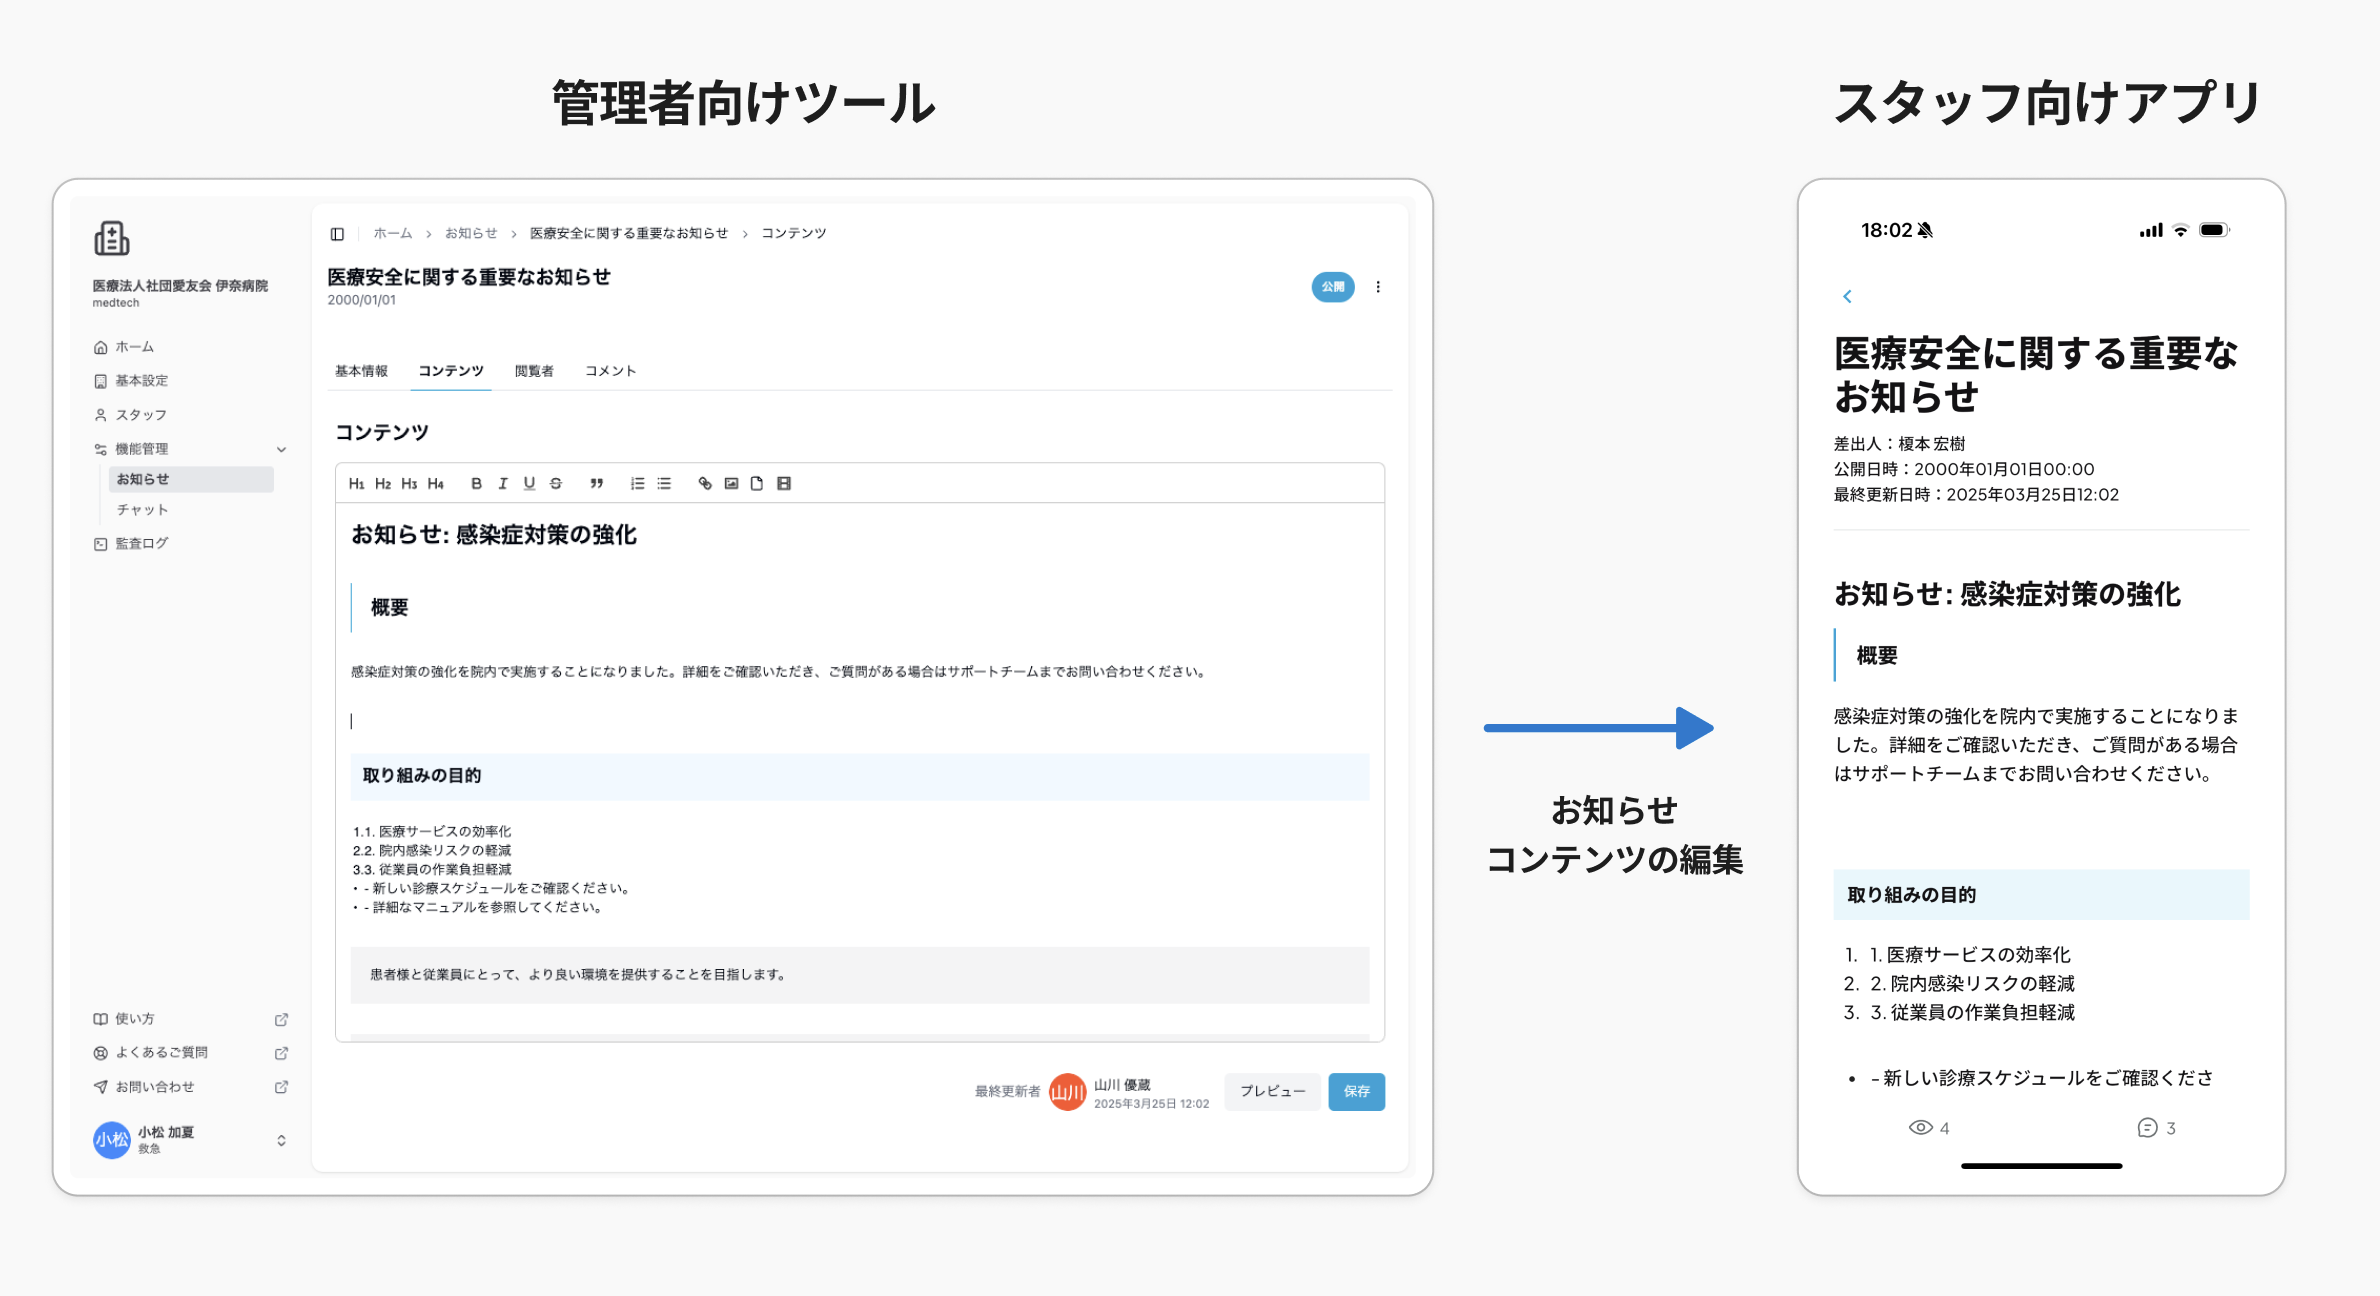Click the 保存 button
2380x1296 pixels.
click(1356, 1092)
